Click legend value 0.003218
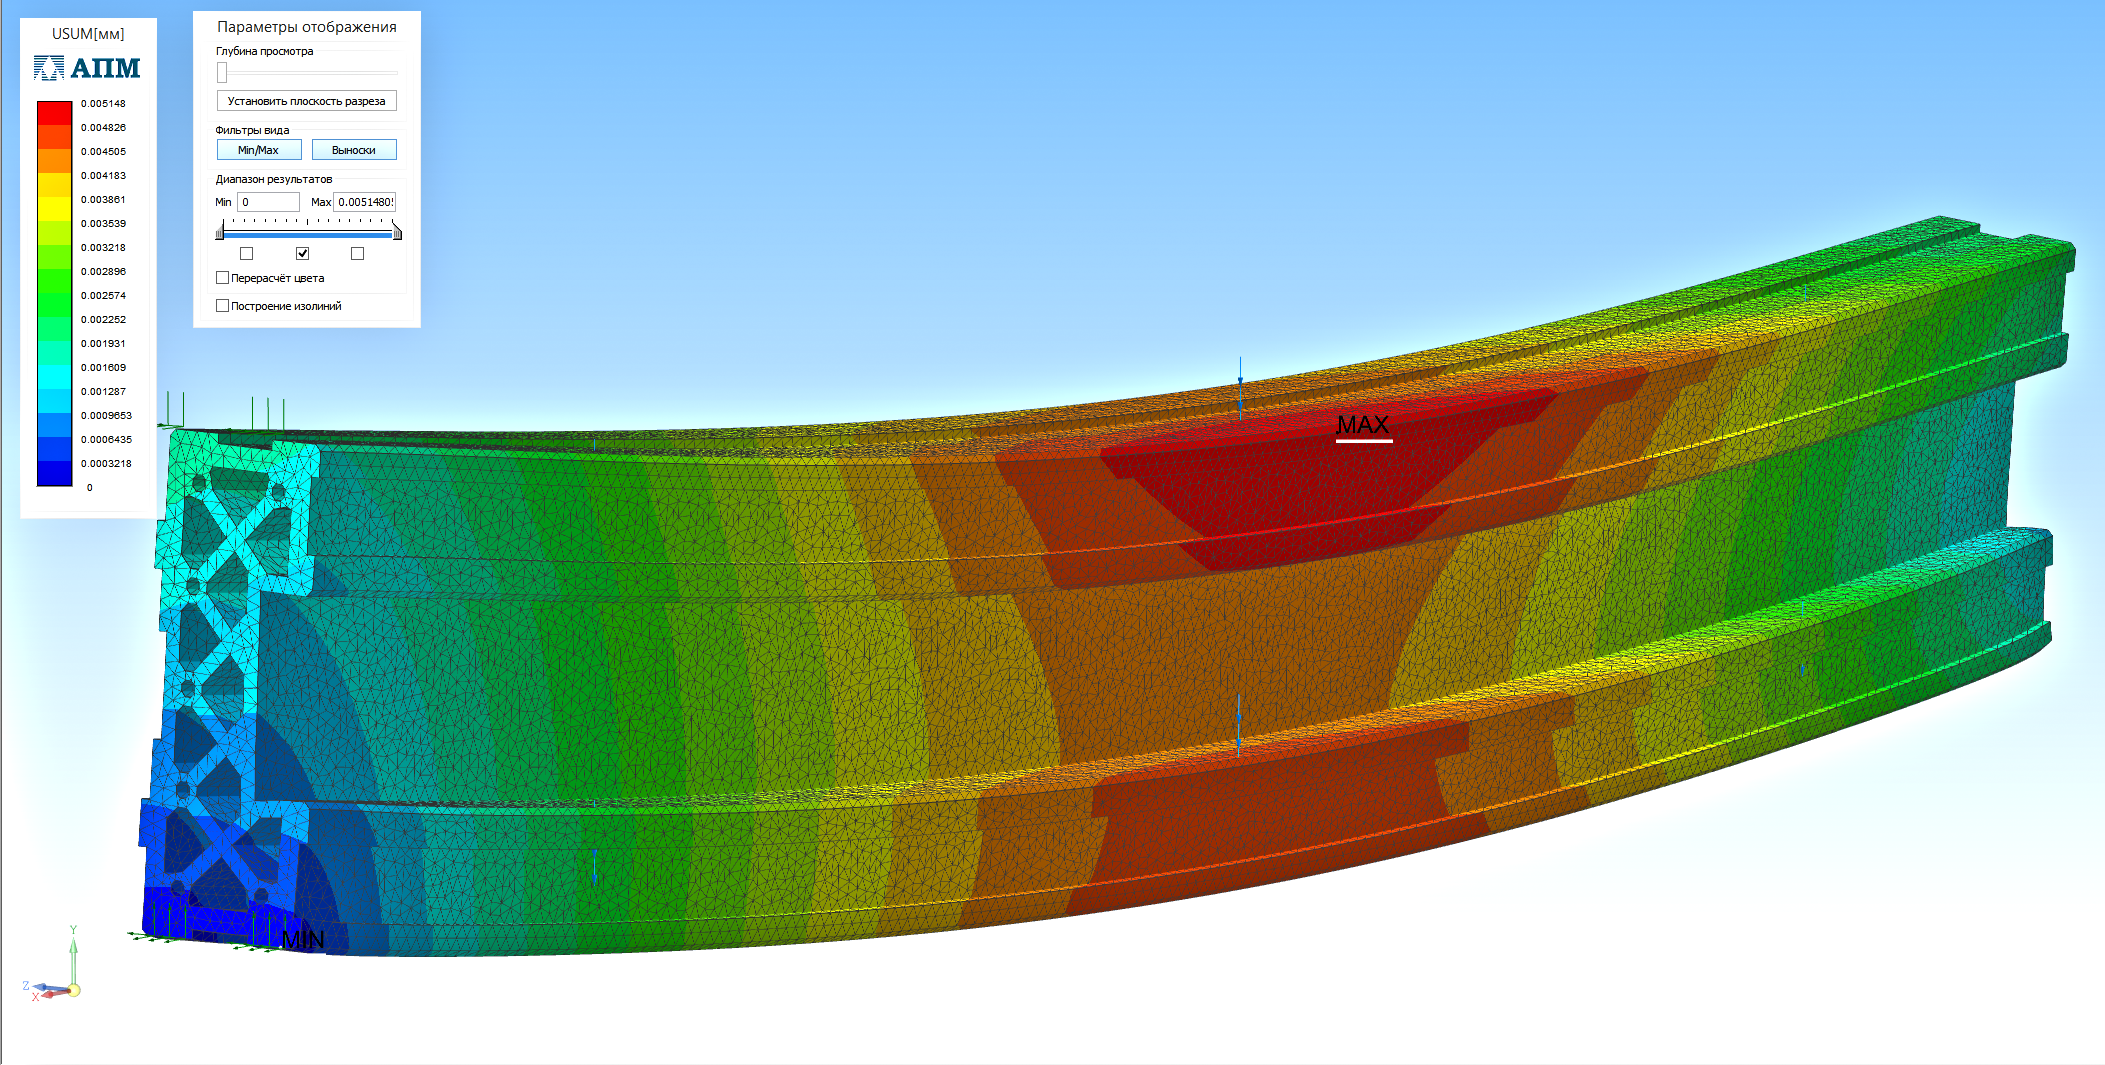The image size is (2105, 1065). [103, 248]
